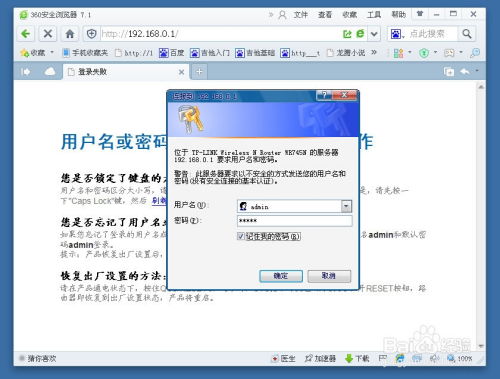The image size is (500, 379).
Task: Click into the 密码 password field
Action: pyautogui.click(x=294, y=221)
